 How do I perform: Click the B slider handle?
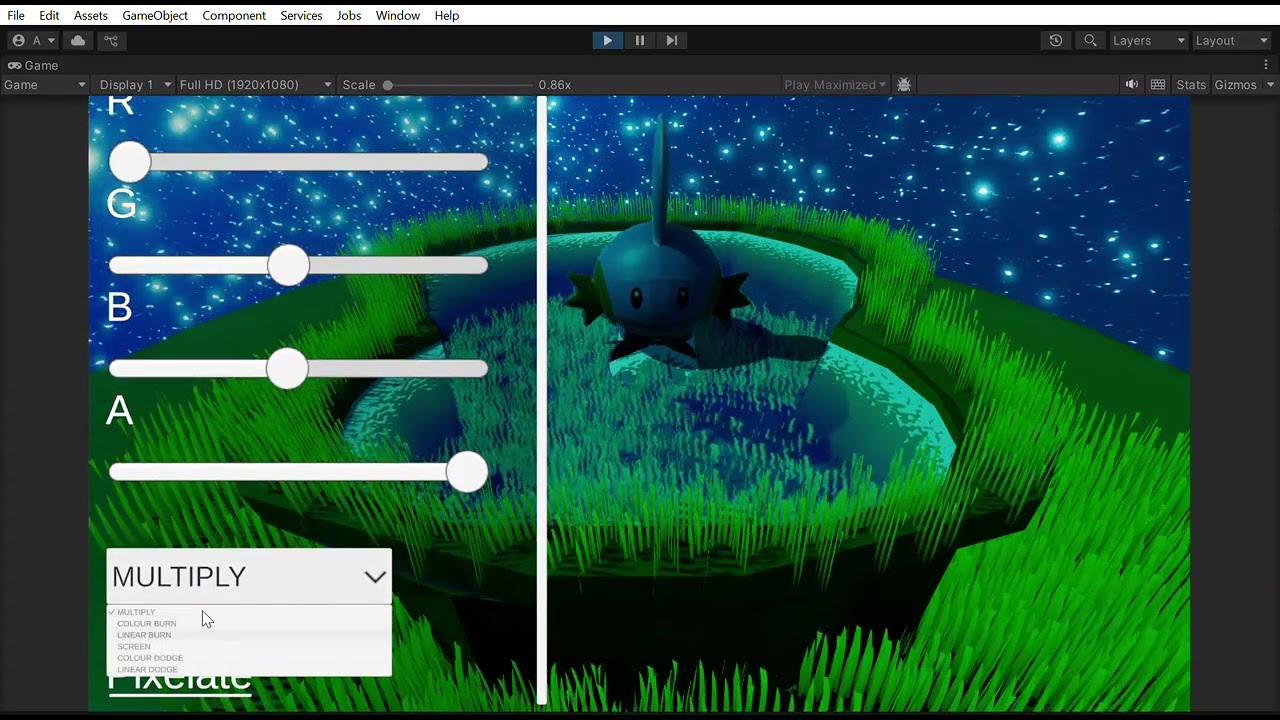[x=288, y=369]
